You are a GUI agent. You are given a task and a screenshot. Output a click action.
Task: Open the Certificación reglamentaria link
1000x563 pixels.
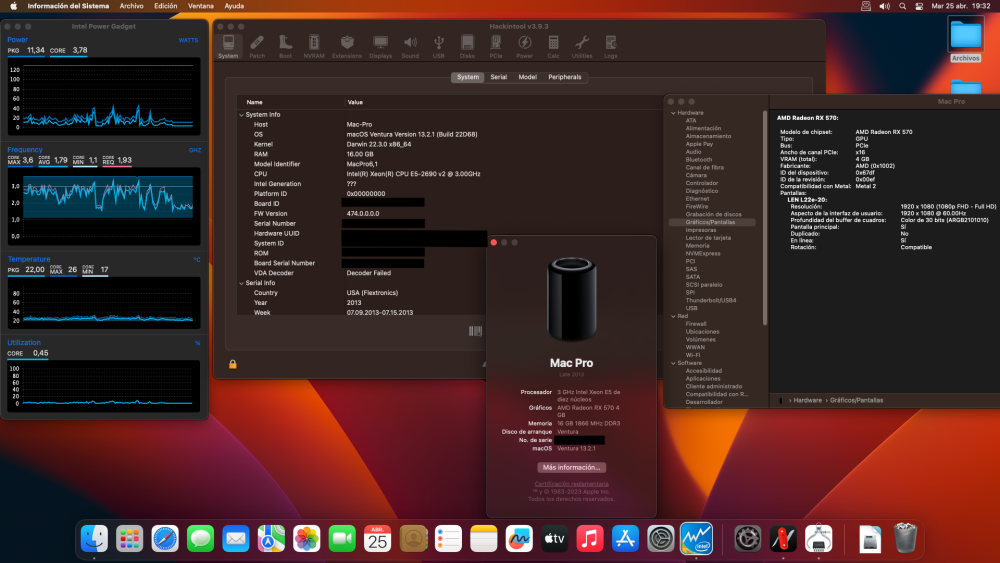click(571, 484)
